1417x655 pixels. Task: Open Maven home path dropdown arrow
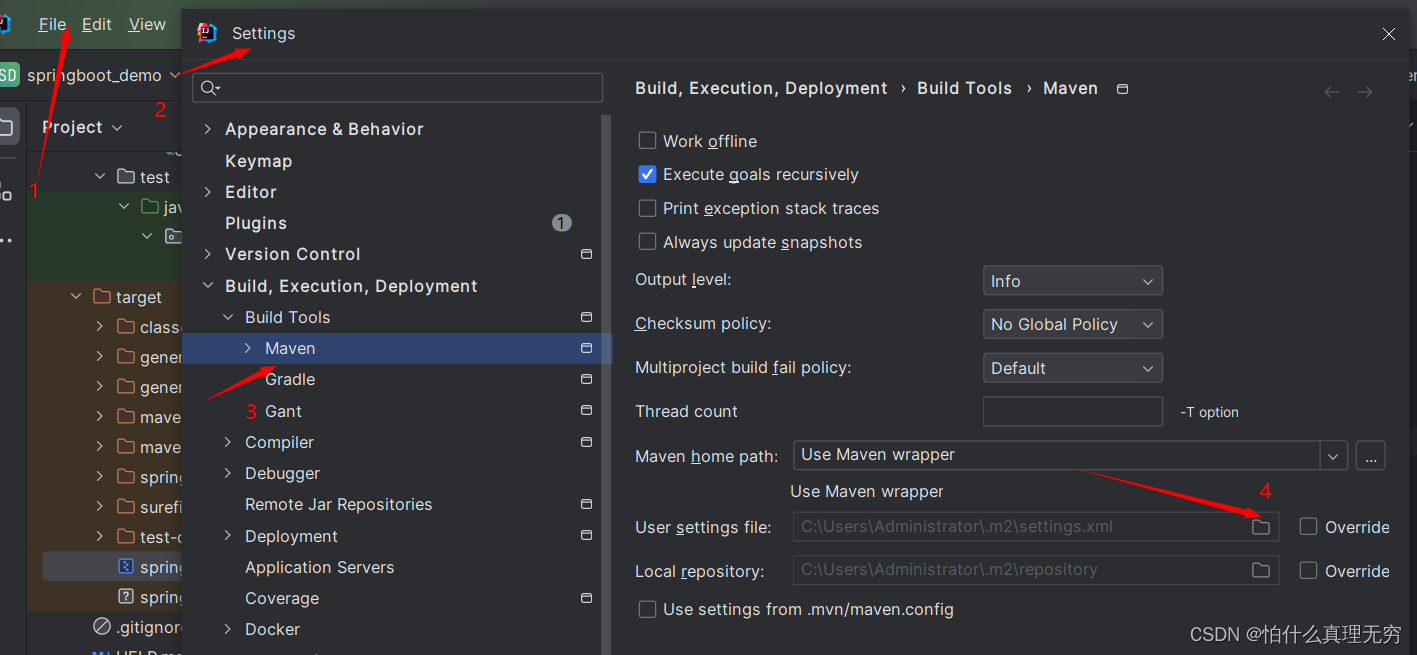[x=1334, y=455]
